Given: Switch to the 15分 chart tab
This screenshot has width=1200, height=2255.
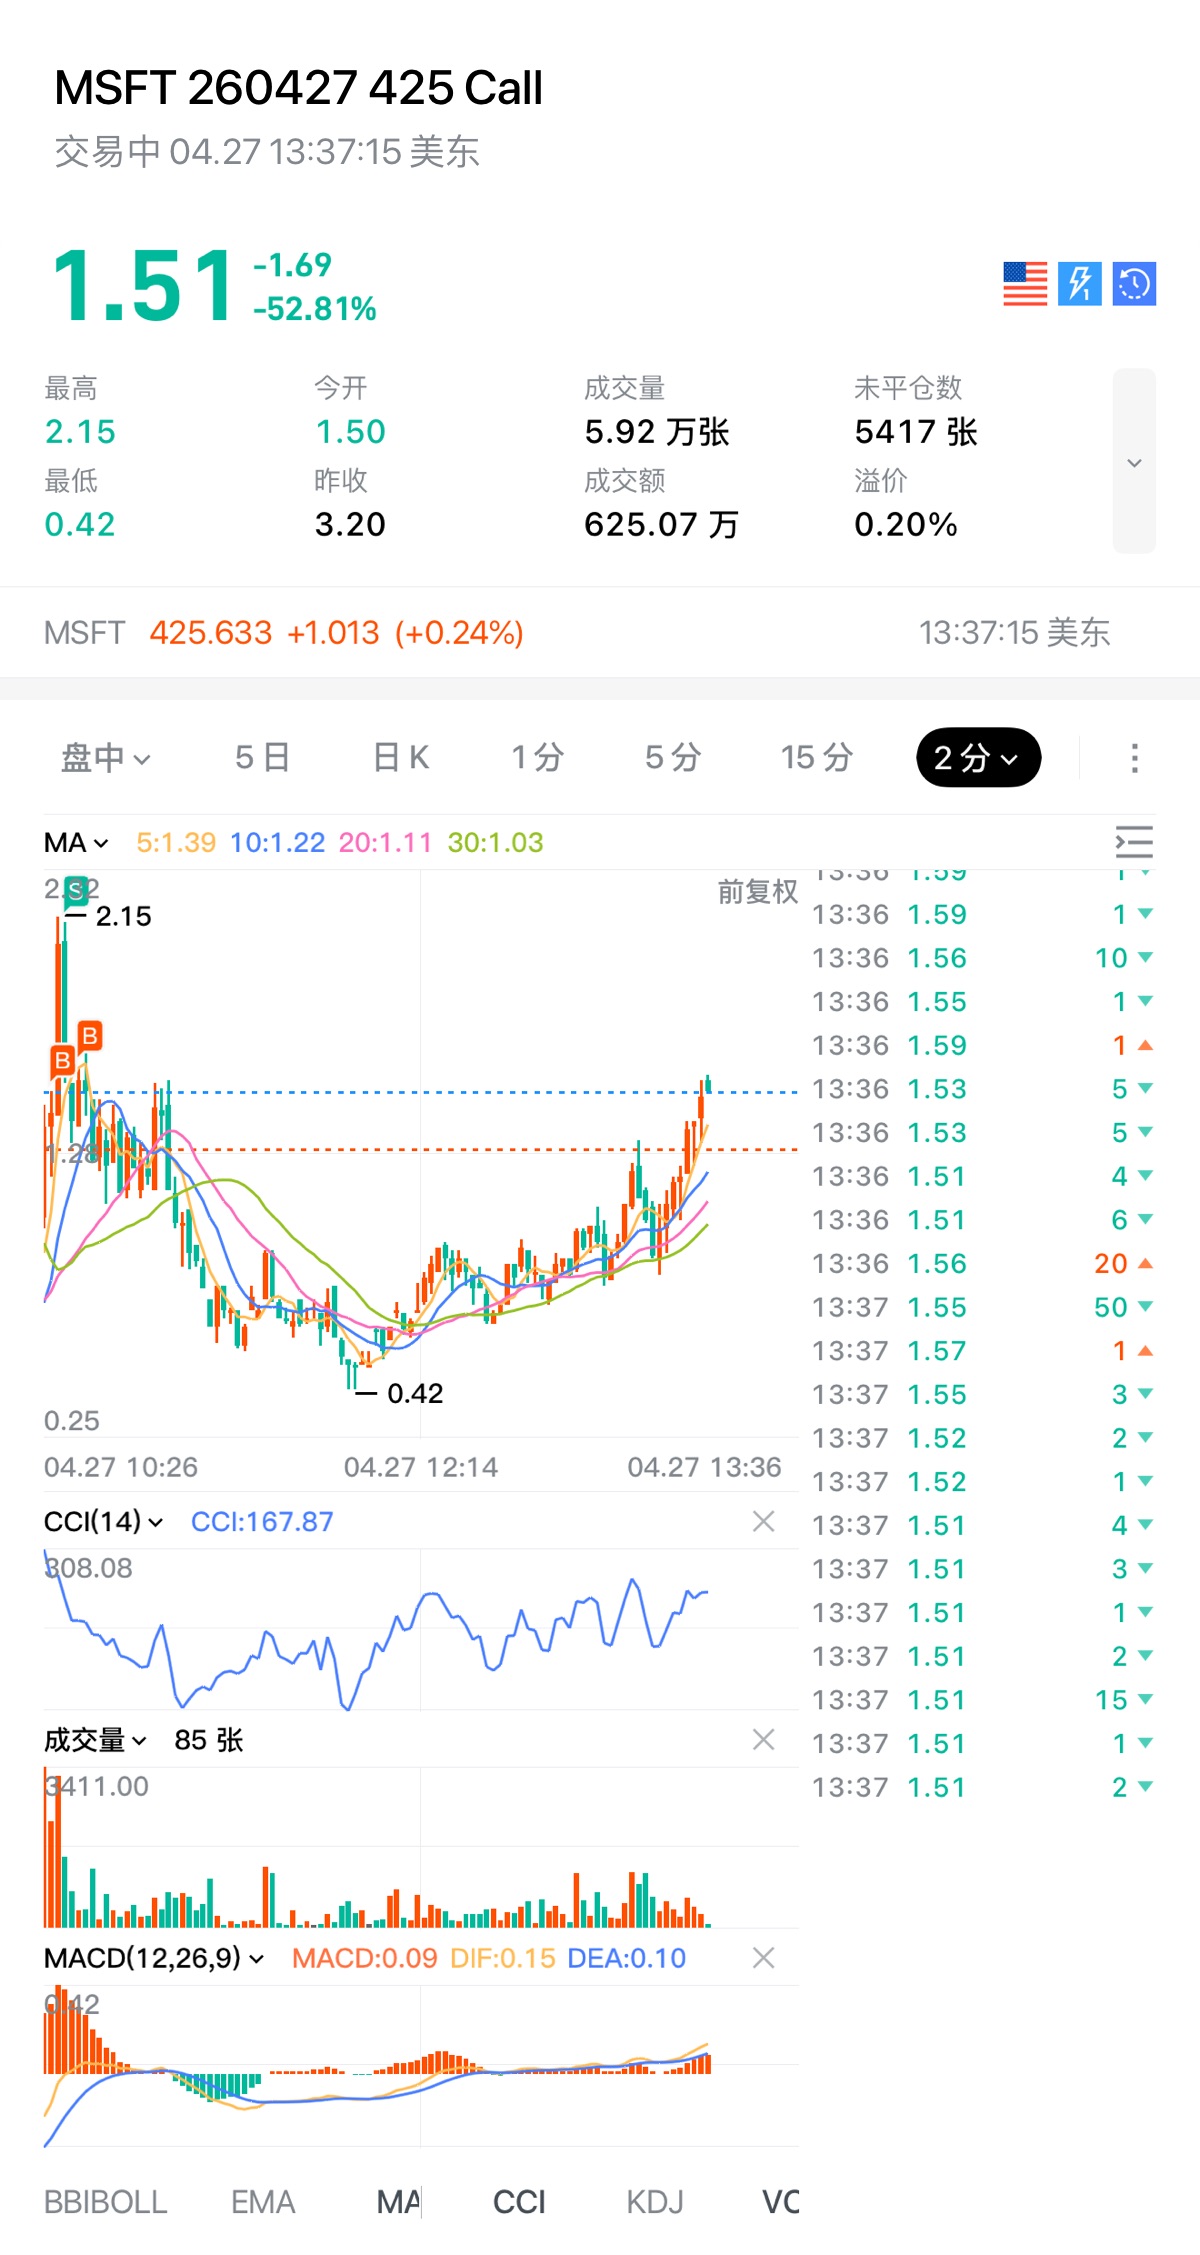Looking at the screenshot, I should coord(816,758).
